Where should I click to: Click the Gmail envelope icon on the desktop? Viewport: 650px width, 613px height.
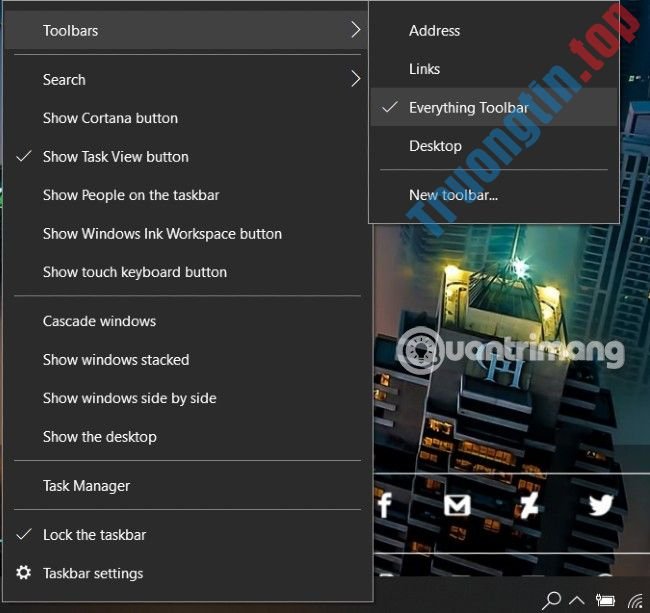coord(457,505)
